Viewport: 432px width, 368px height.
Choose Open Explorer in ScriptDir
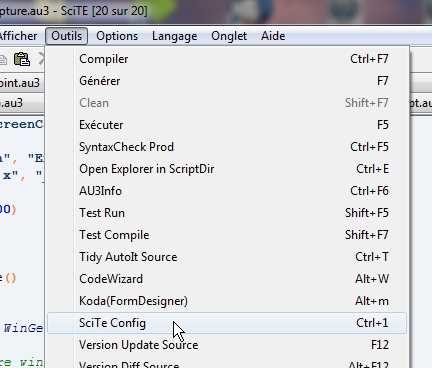point(227,169)
